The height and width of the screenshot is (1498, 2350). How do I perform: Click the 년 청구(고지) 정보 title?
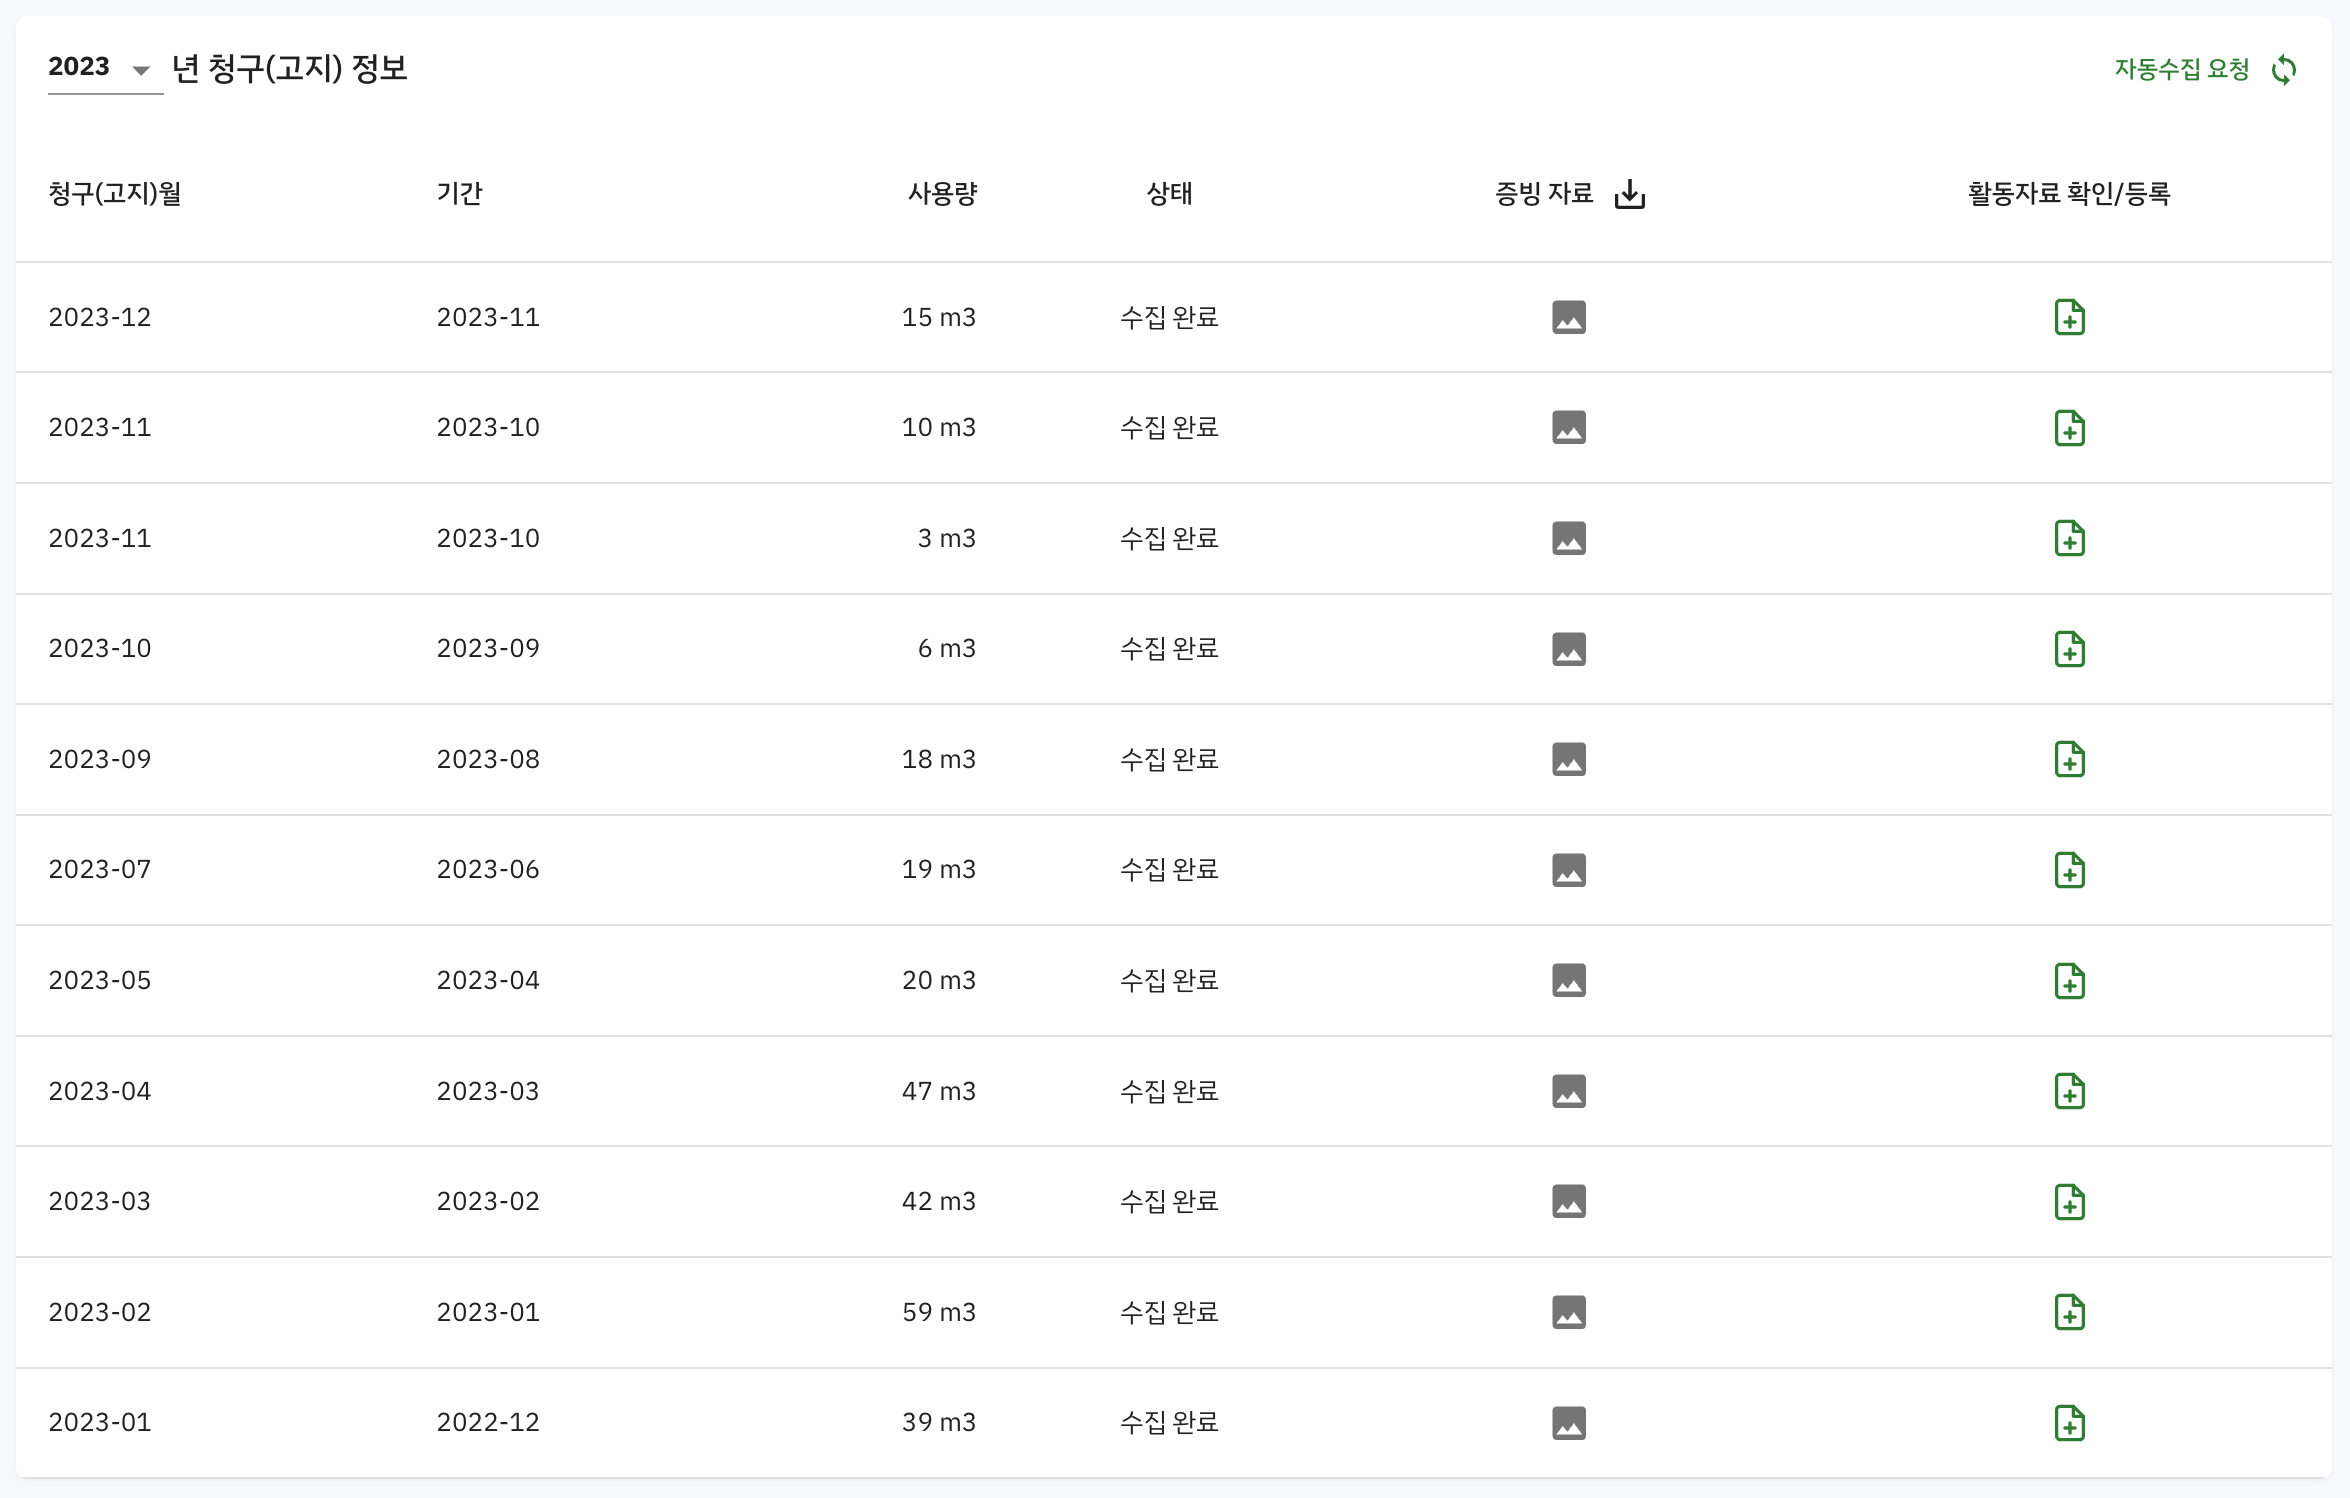tap(290, 69)
